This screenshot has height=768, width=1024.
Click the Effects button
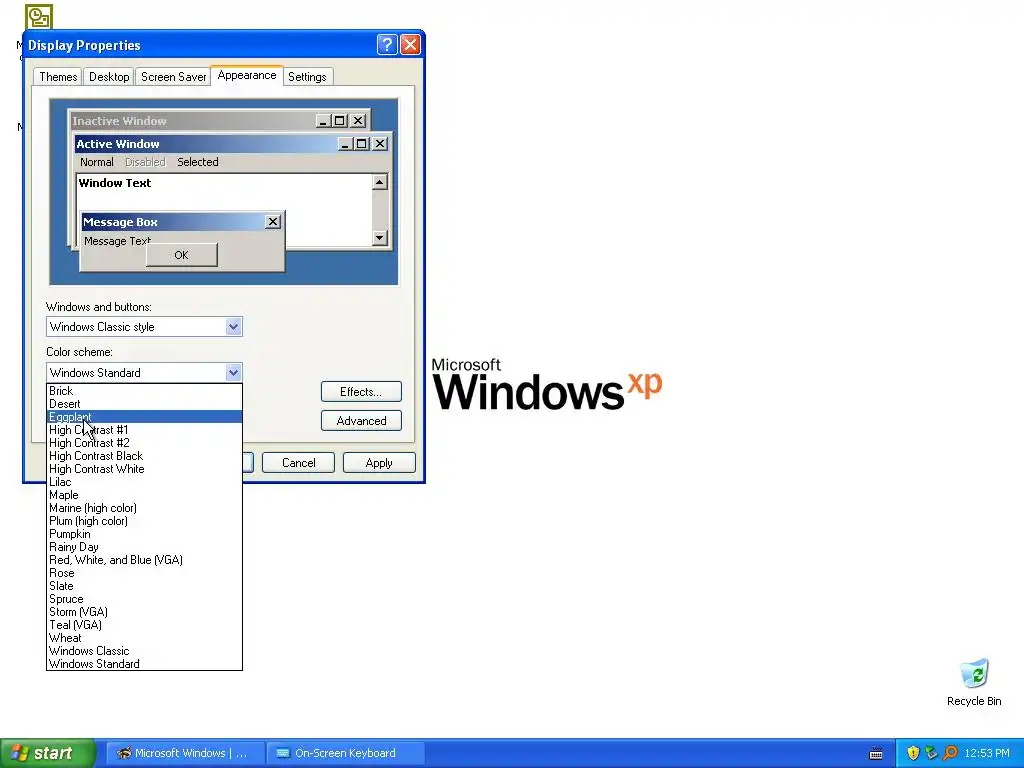tap(361, 392)
